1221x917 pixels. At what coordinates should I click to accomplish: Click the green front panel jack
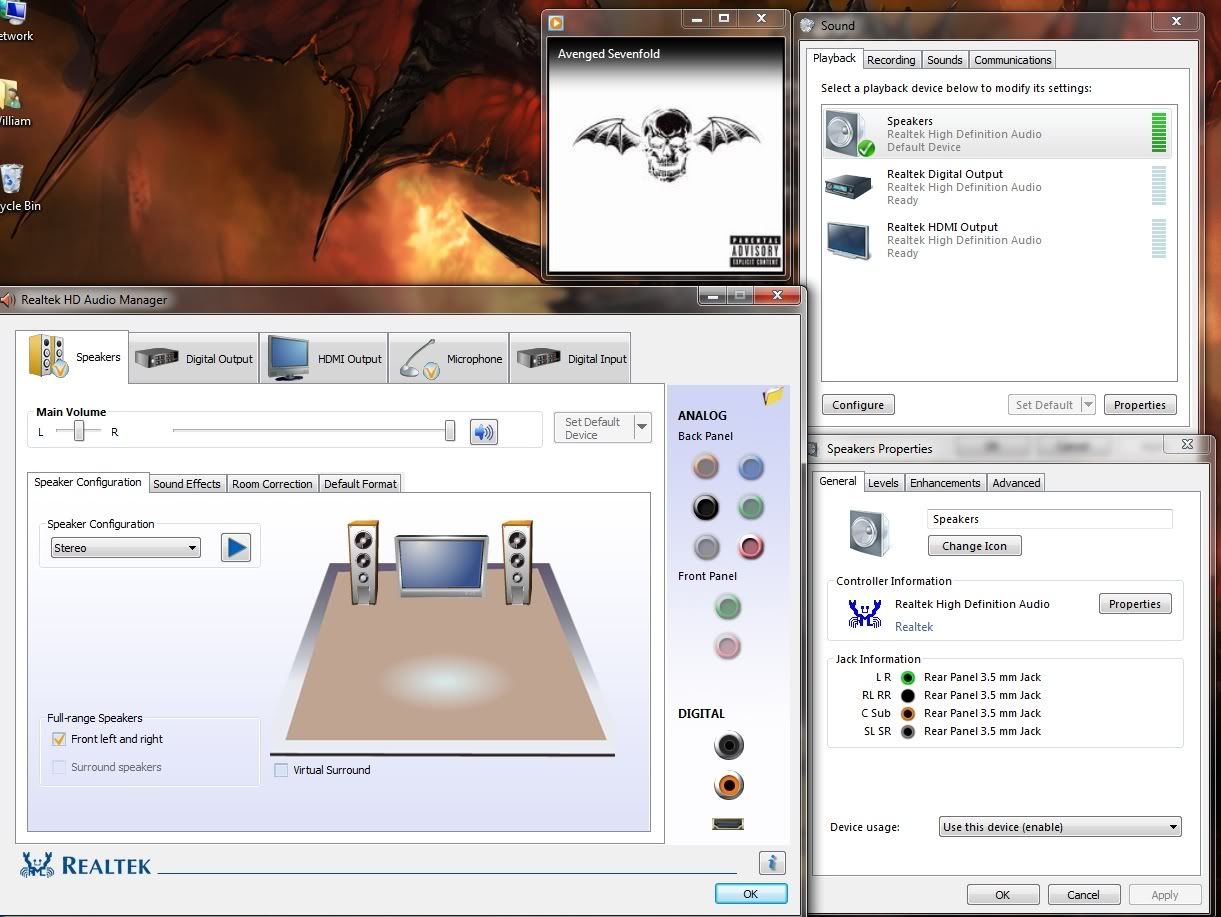(x=728, y=606)
